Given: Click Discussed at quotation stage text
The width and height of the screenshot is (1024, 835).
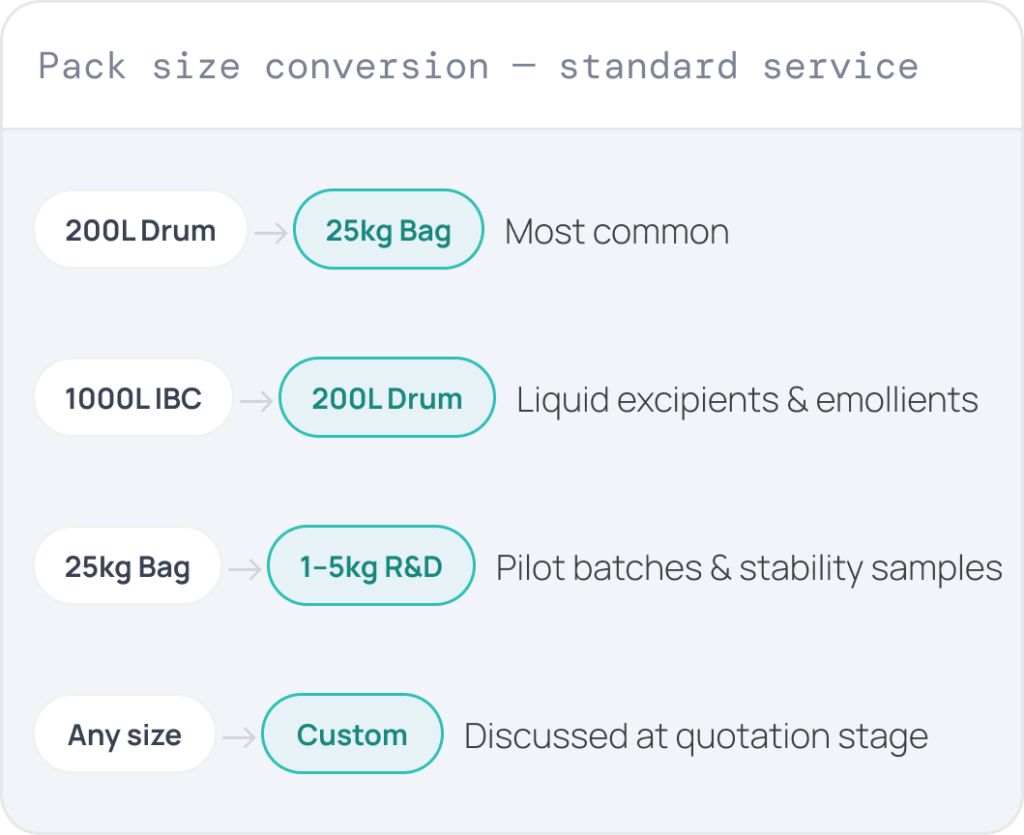Looking at the screenshot, I should (696, 737).
